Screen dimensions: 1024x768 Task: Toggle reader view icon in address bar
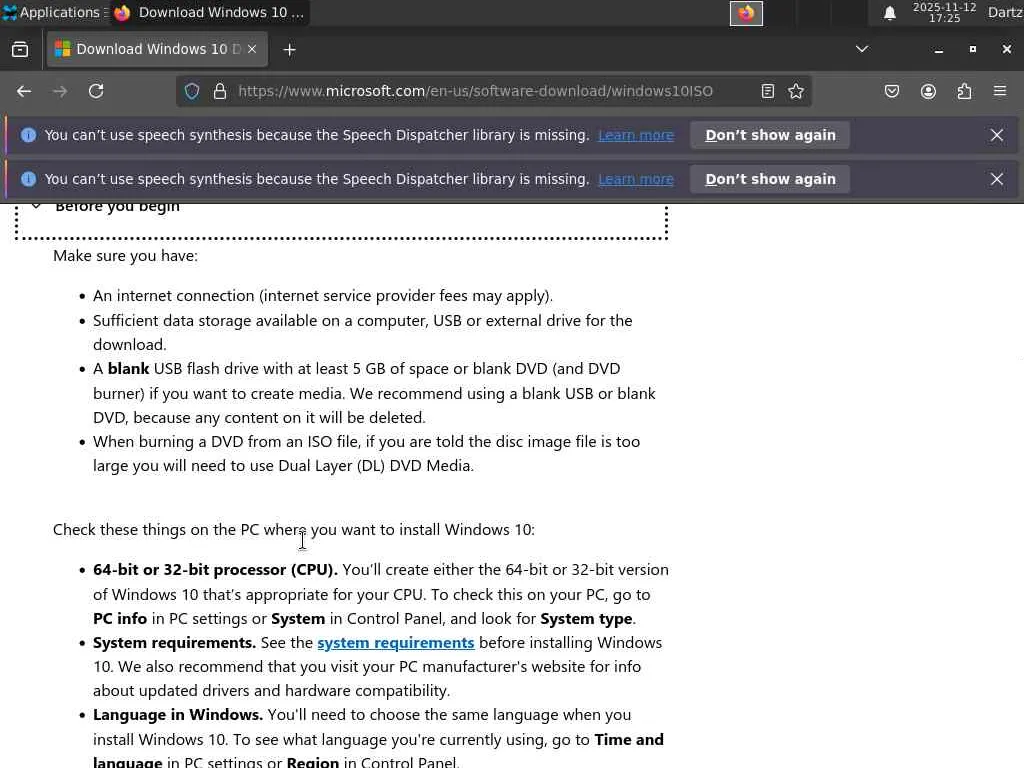point(768,91)
